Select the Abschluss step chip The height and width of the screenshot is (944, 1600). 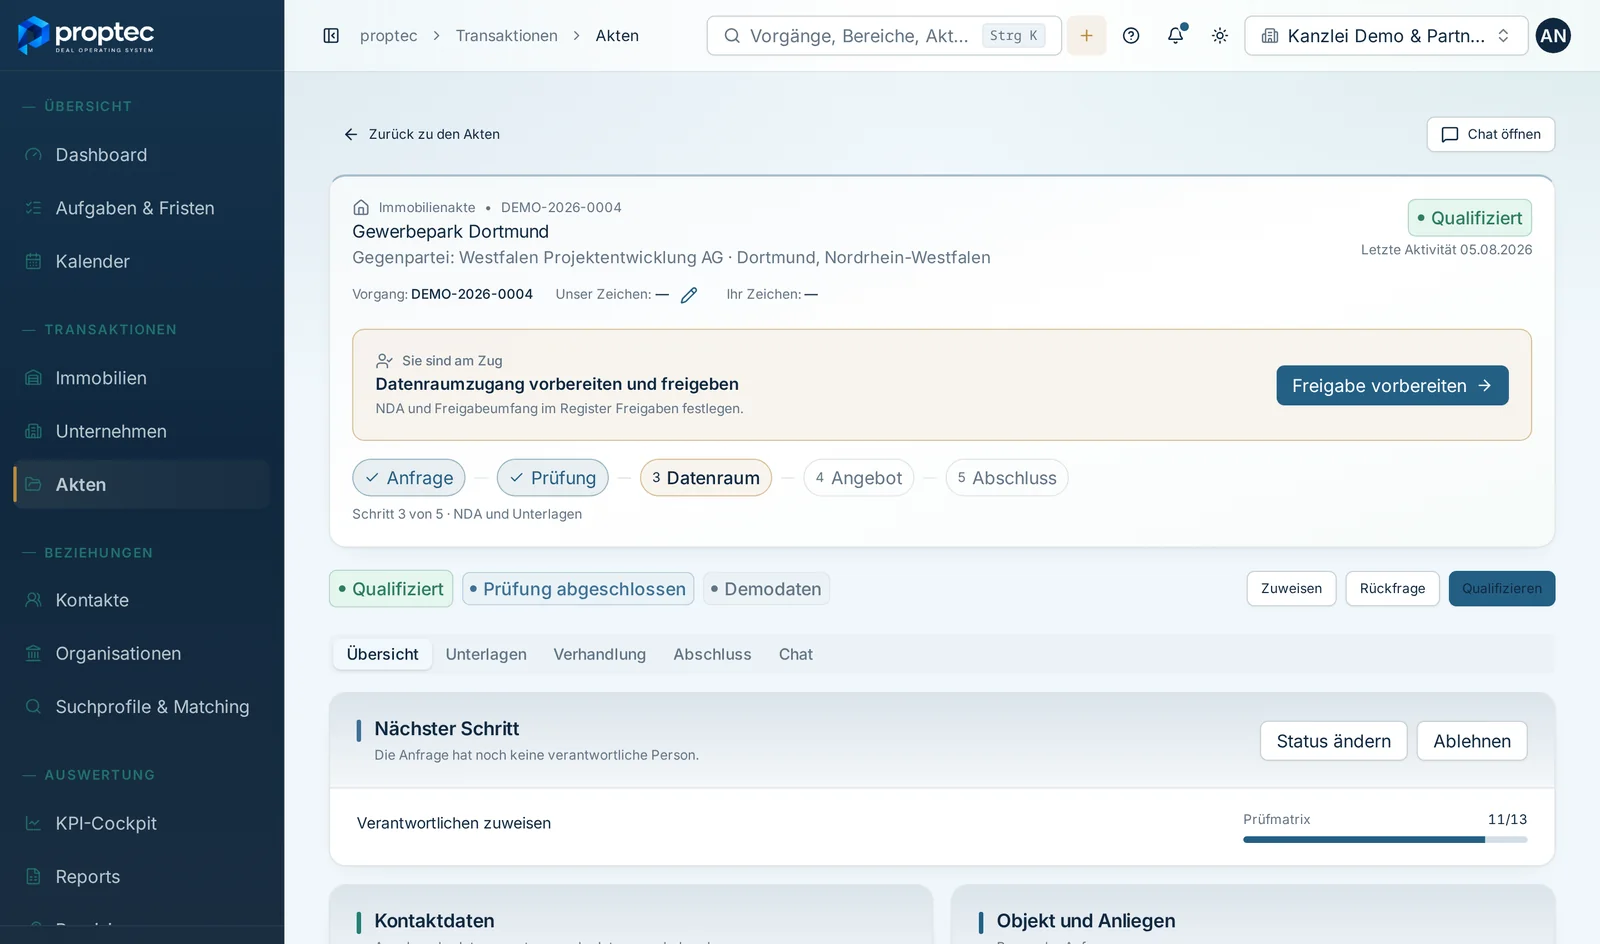point(1007,478)
